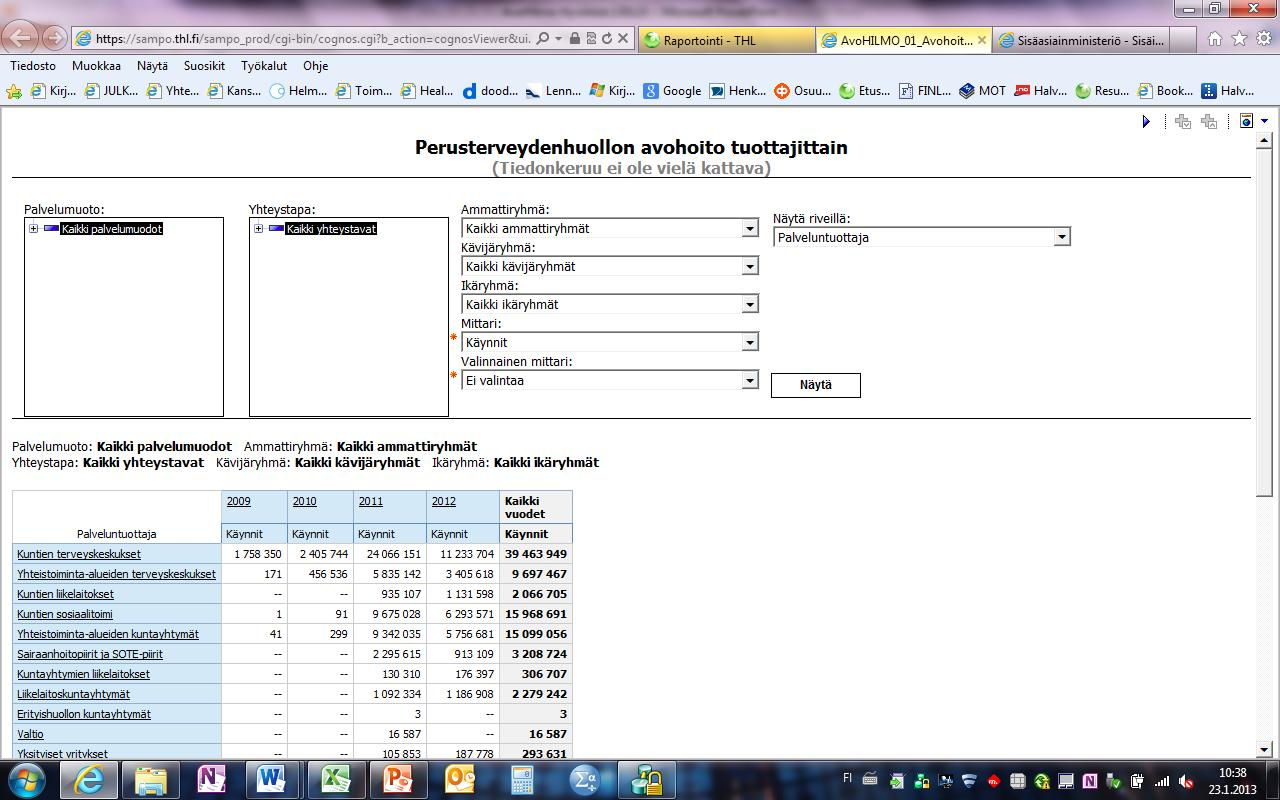Open Word from the taskbar

pos(273,779)
